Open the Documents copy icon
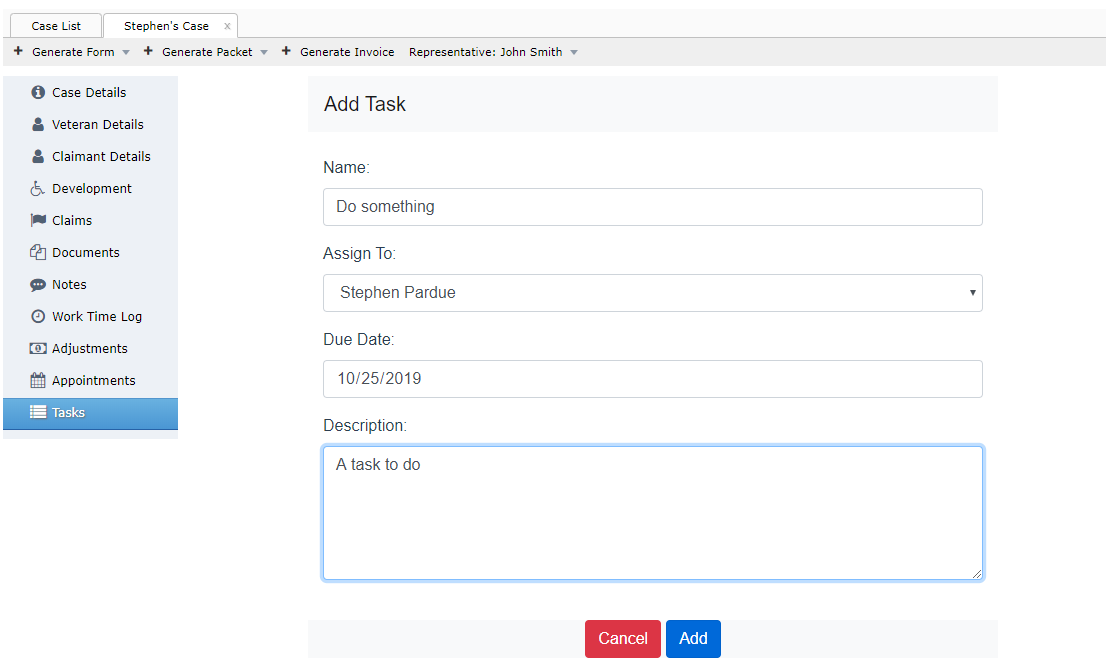The width and height of the screenshot is (1106, 662). (37, 252)
